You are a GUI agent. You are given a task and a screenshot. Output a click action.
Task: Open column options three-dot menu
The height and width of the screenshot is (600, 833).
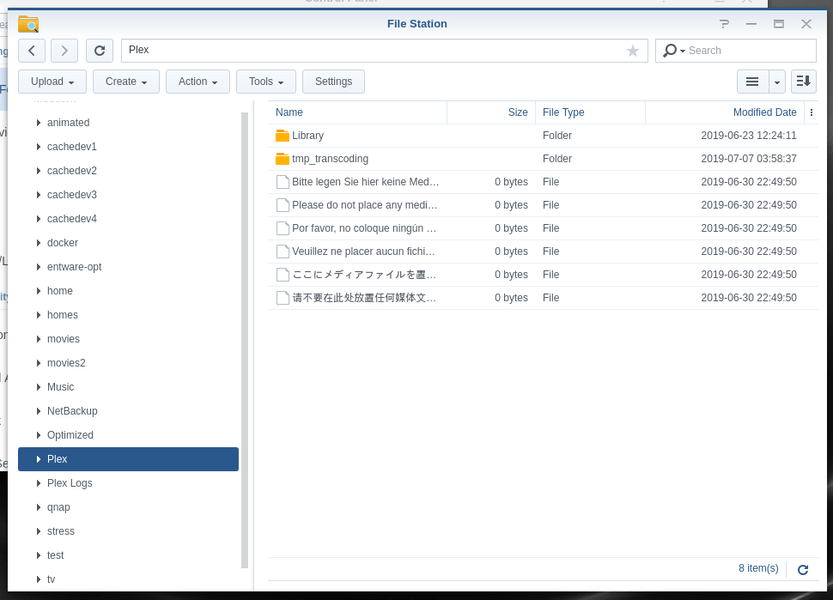[x=811, y=112]
